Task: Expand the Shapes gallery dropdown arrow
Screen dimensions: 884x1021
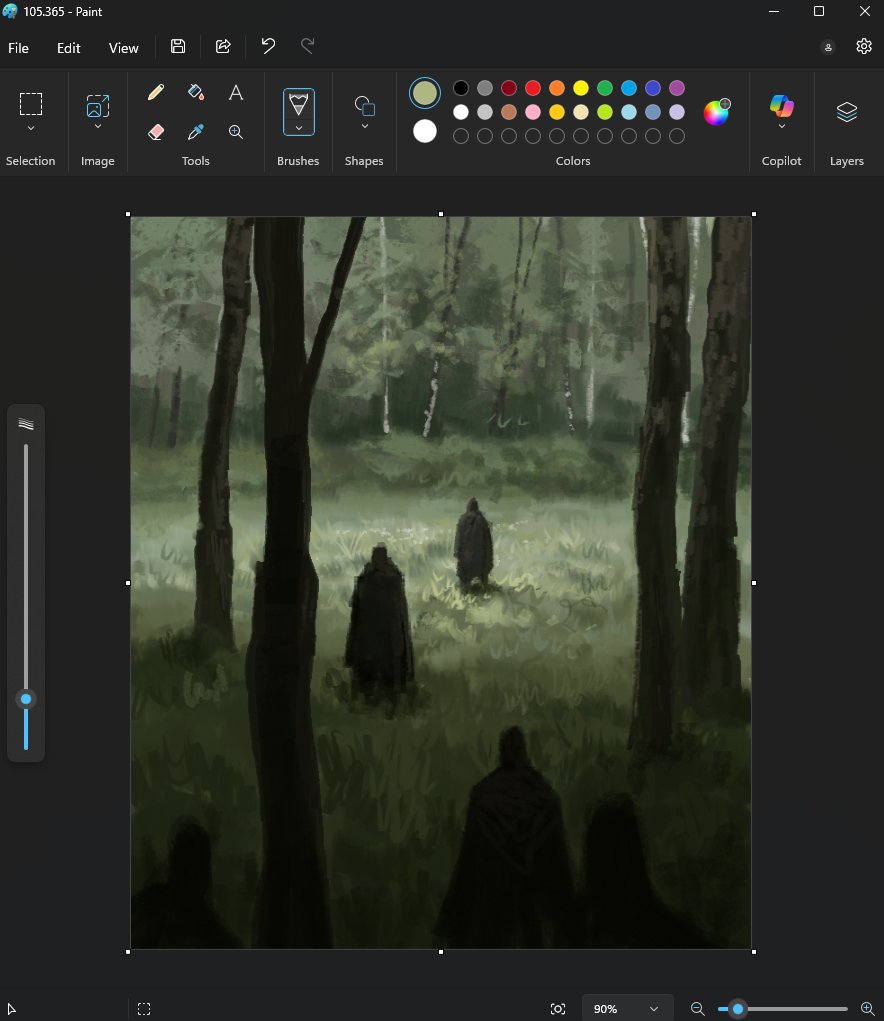Action: pyautogui.click(x=365, y=126)
